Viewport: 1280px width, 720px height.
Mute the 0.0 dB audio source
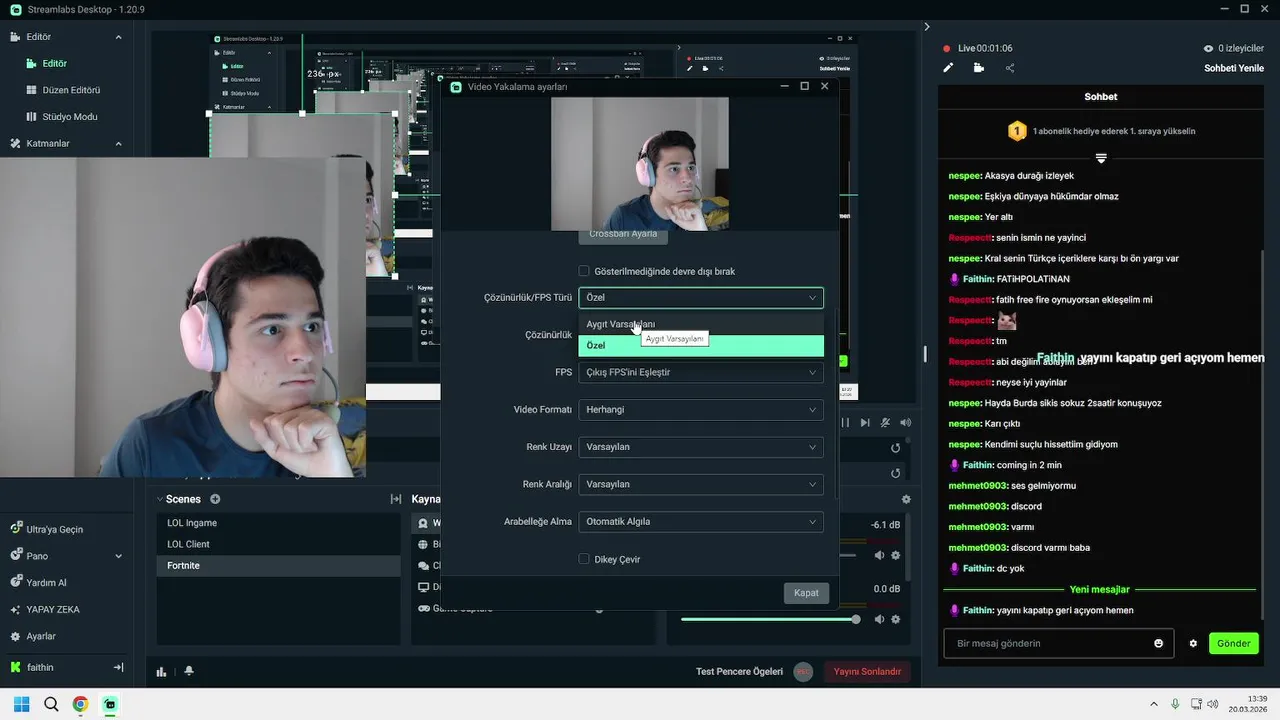(880, 619)
